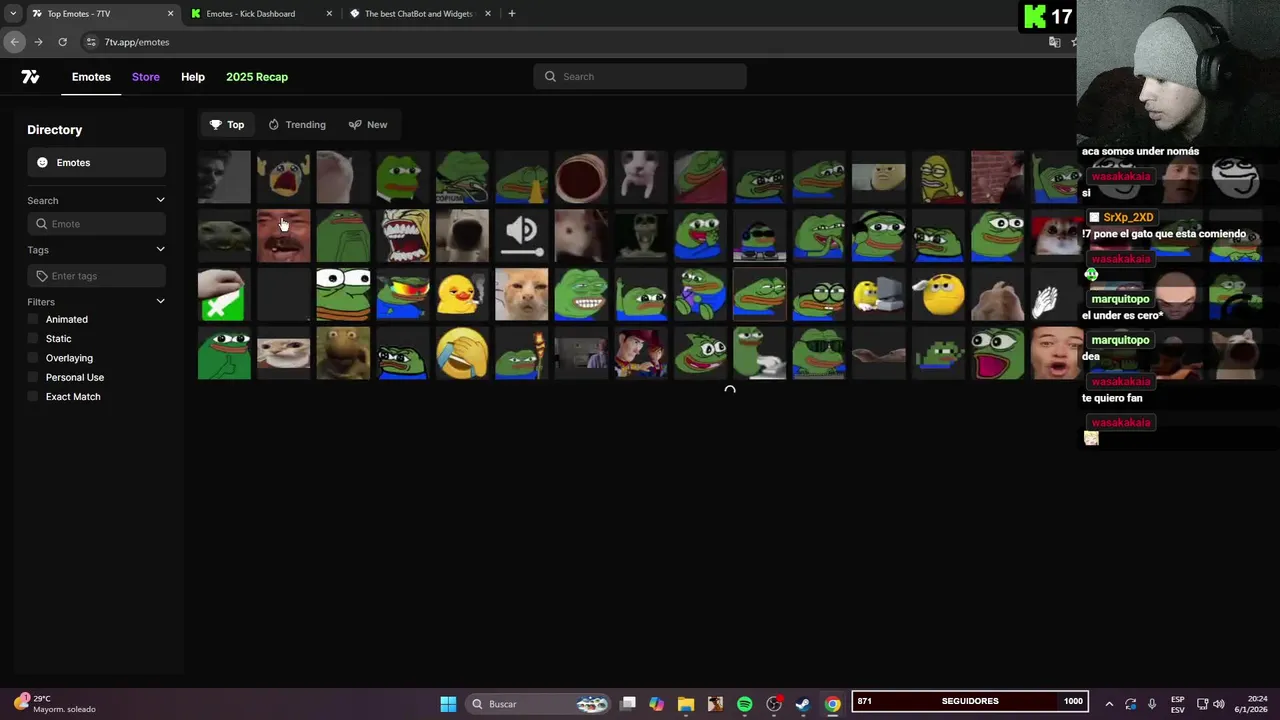Open the Pepe holding torch emote
This screenshot has height=720, width=1280.
521,354
